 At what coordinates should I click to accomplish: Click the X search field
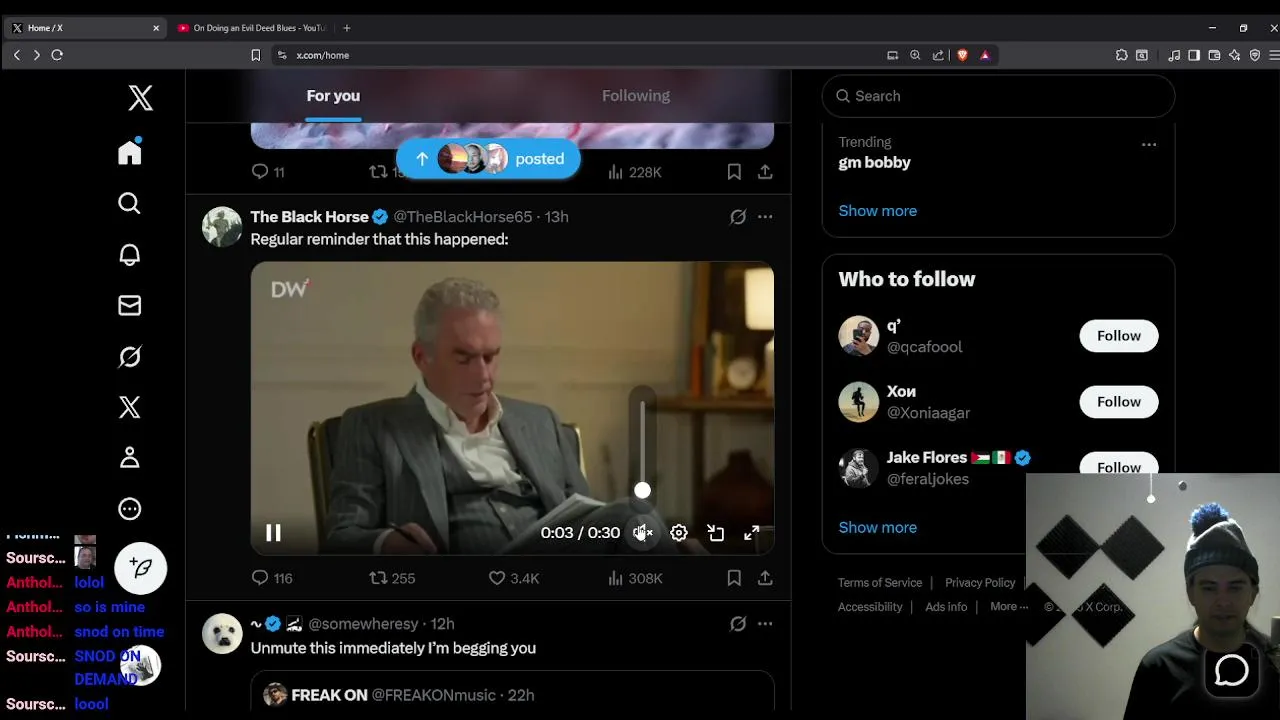998,96
